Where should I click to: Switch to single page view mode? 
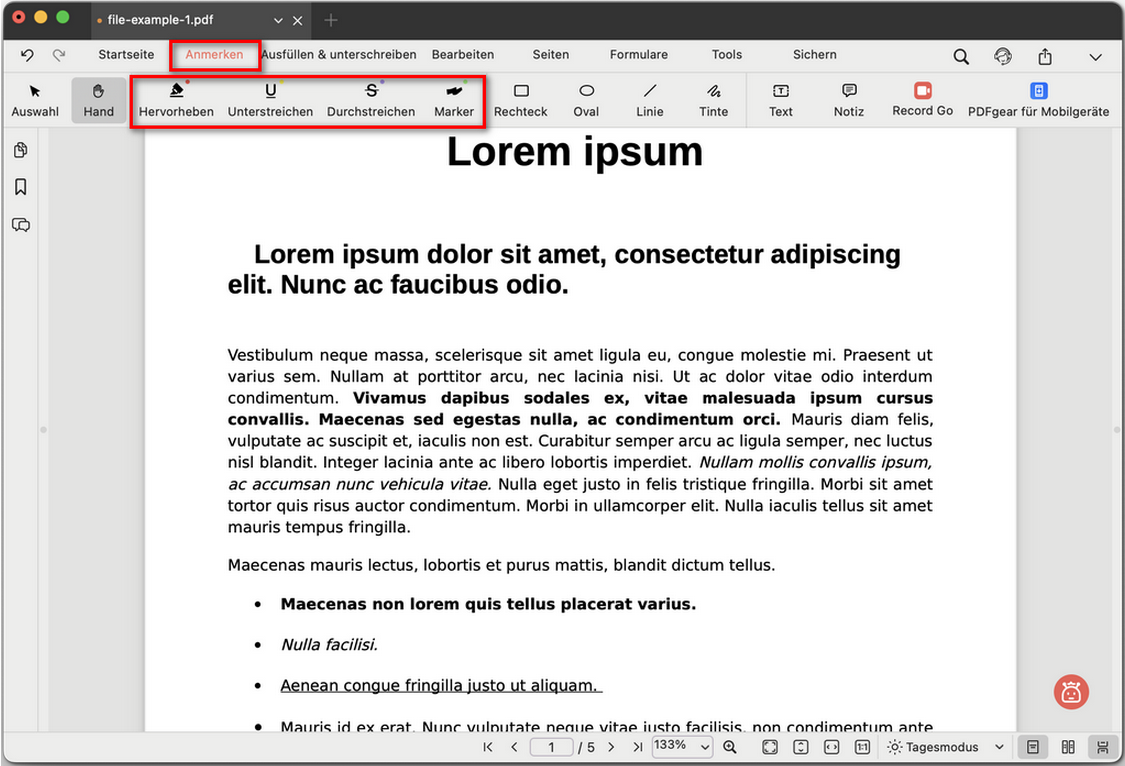coord(1032,747)
